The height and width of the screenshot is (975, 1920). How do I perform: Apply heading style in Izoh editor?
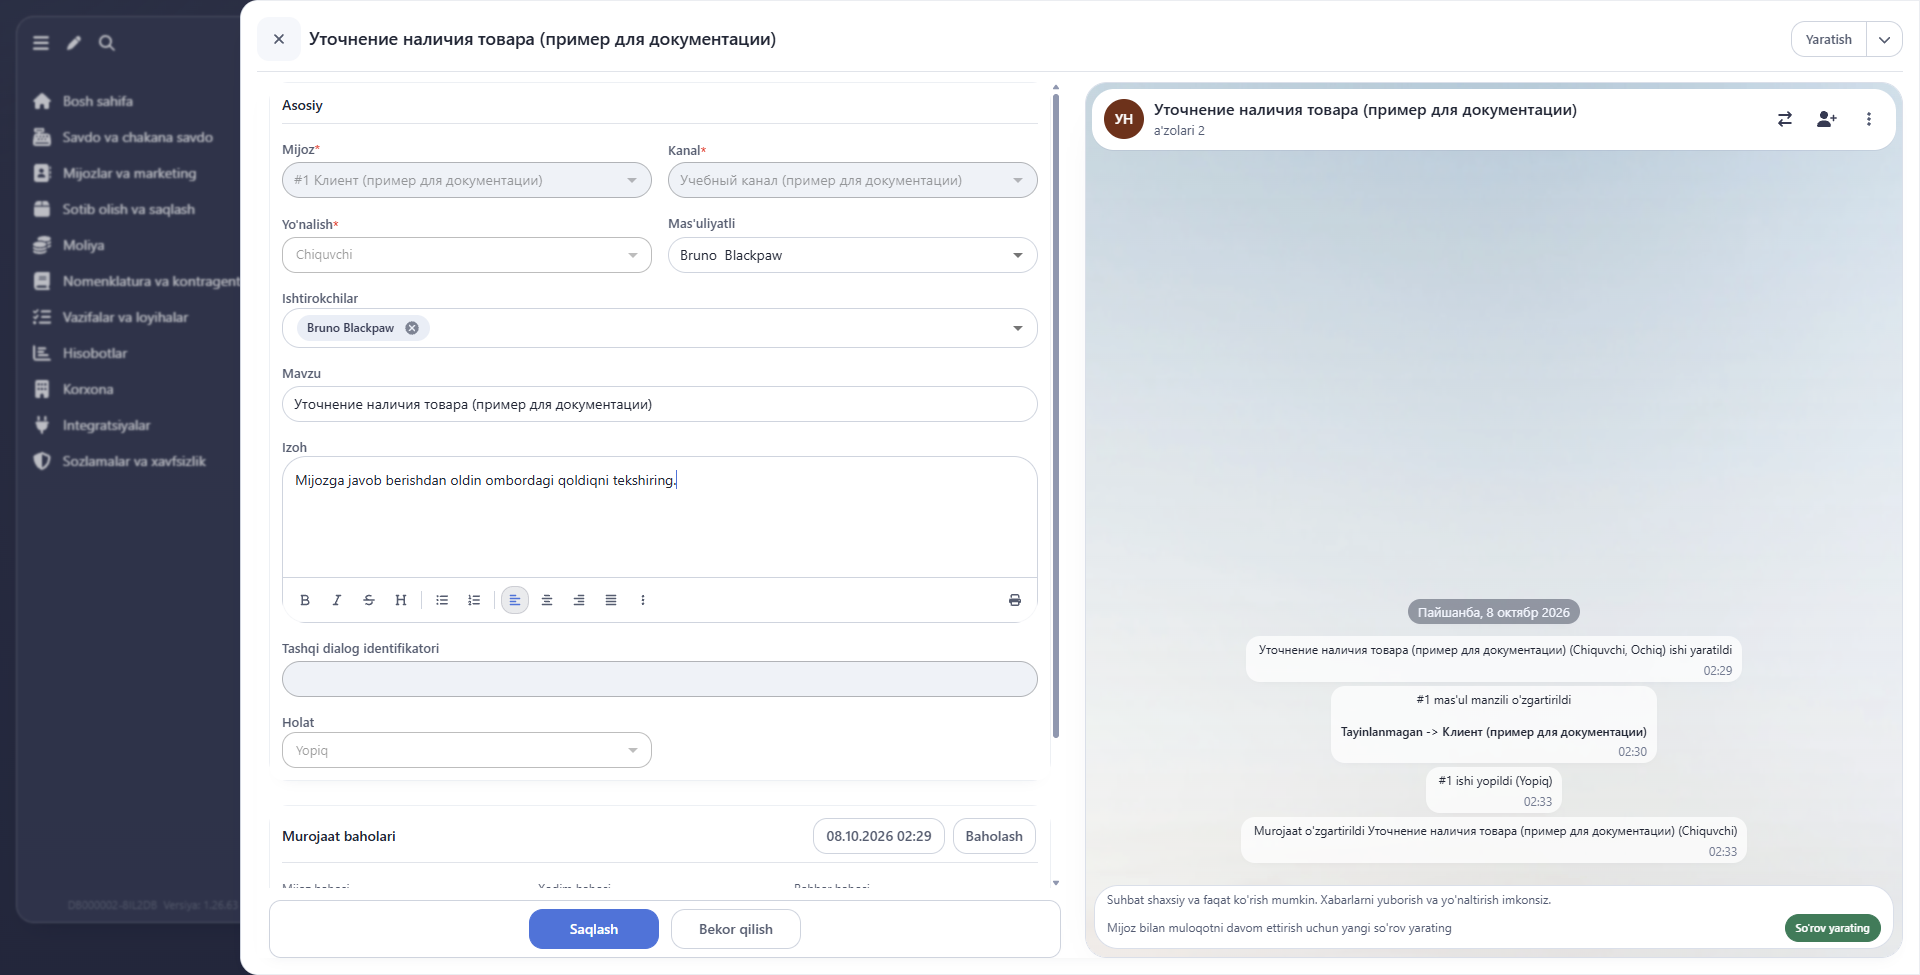401,600
